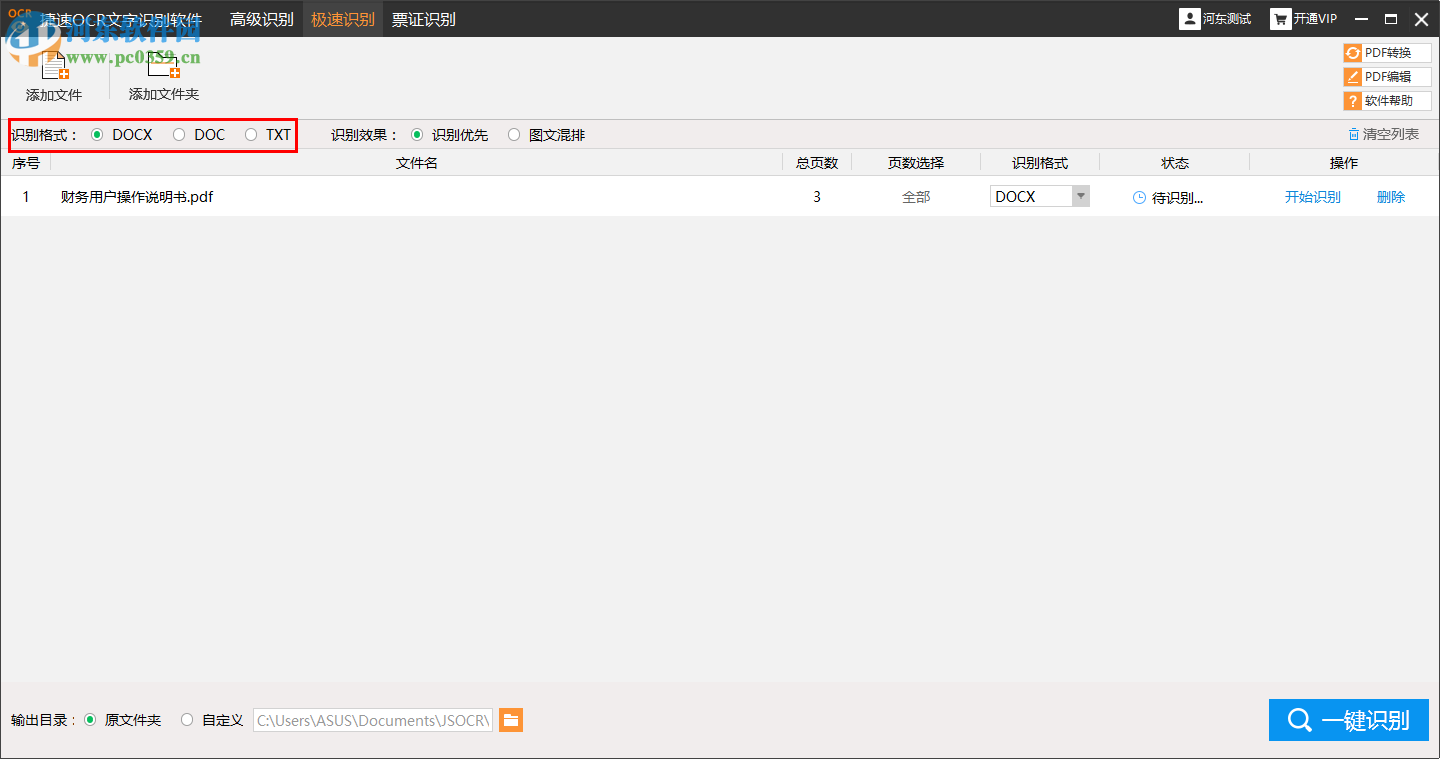Switch to the 高级识别 tab
This screenshot has height=759, width=1440.
[x=262, y=18]
